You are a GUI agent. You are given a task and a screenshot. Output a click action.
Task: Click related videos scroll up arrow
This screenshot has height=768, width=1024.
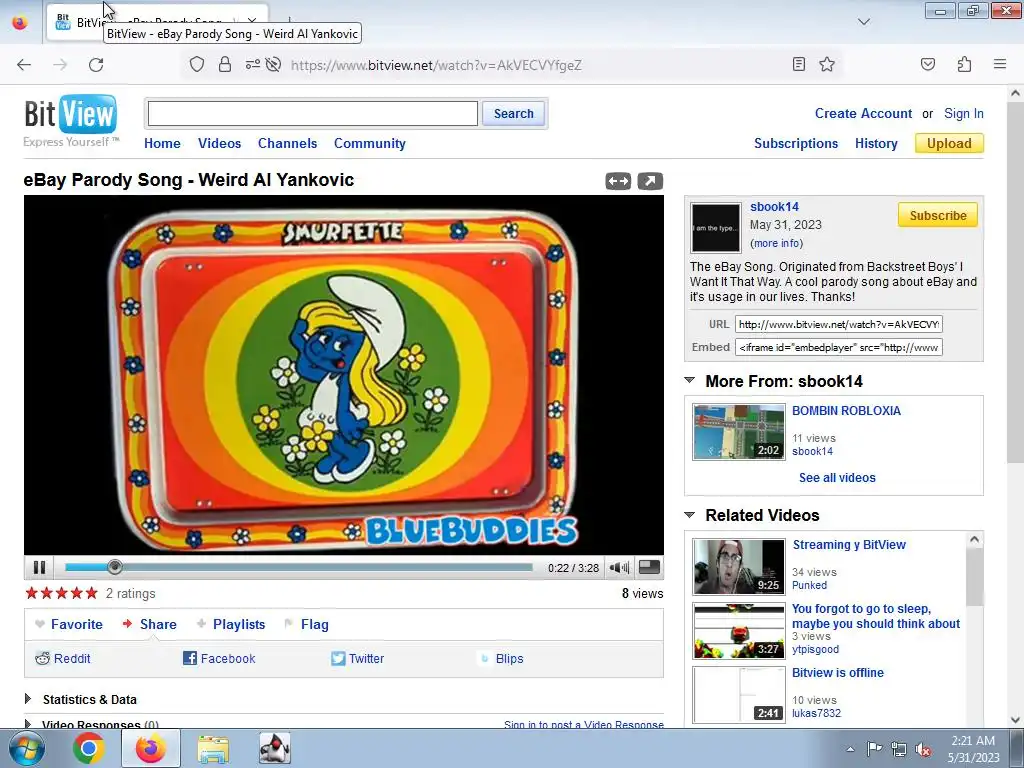point(974,539)
